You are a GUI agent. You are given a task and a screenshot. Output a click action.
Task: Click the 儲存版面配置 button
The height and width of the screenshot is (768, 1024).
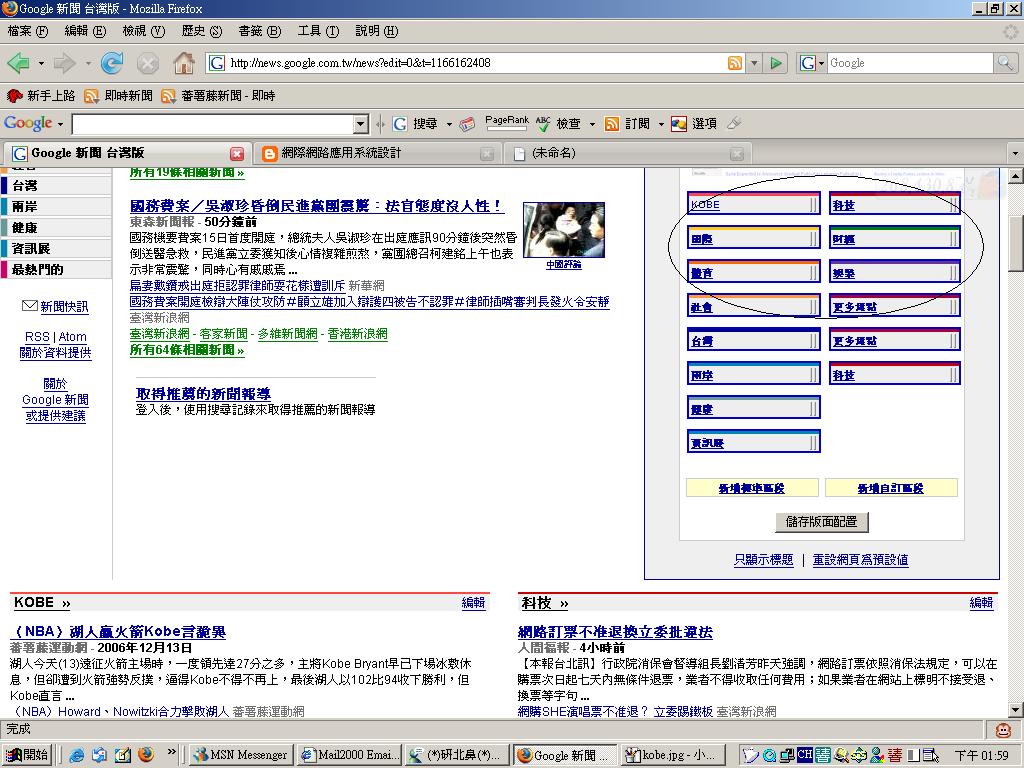coord(822,522)
